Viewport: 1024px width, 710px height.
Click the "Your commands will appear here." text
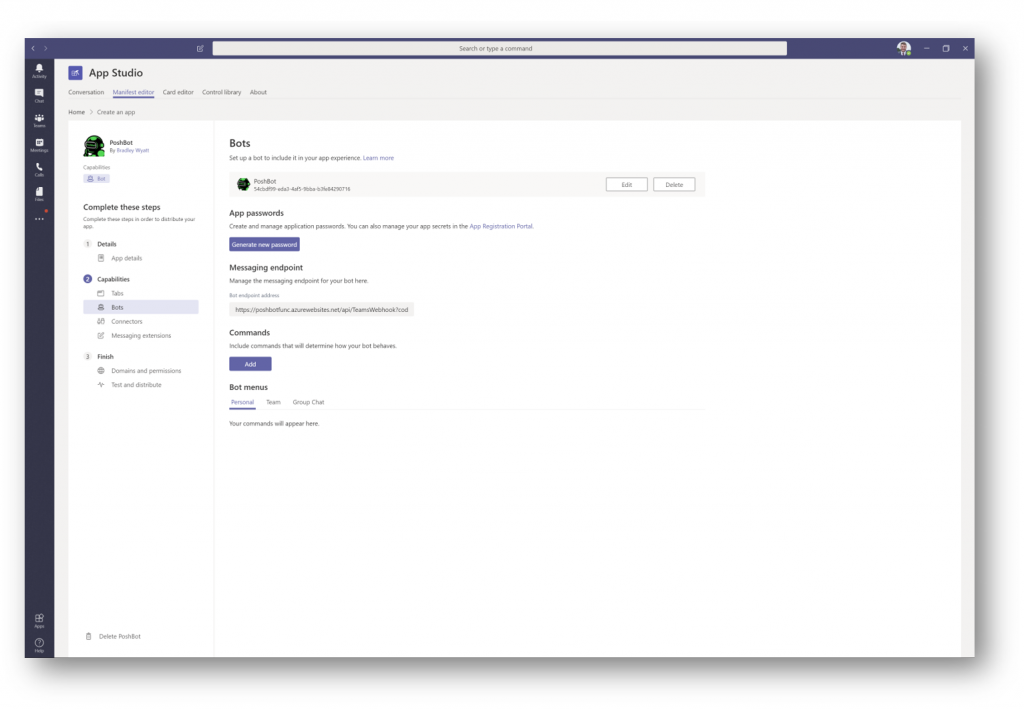pos(274,424)
